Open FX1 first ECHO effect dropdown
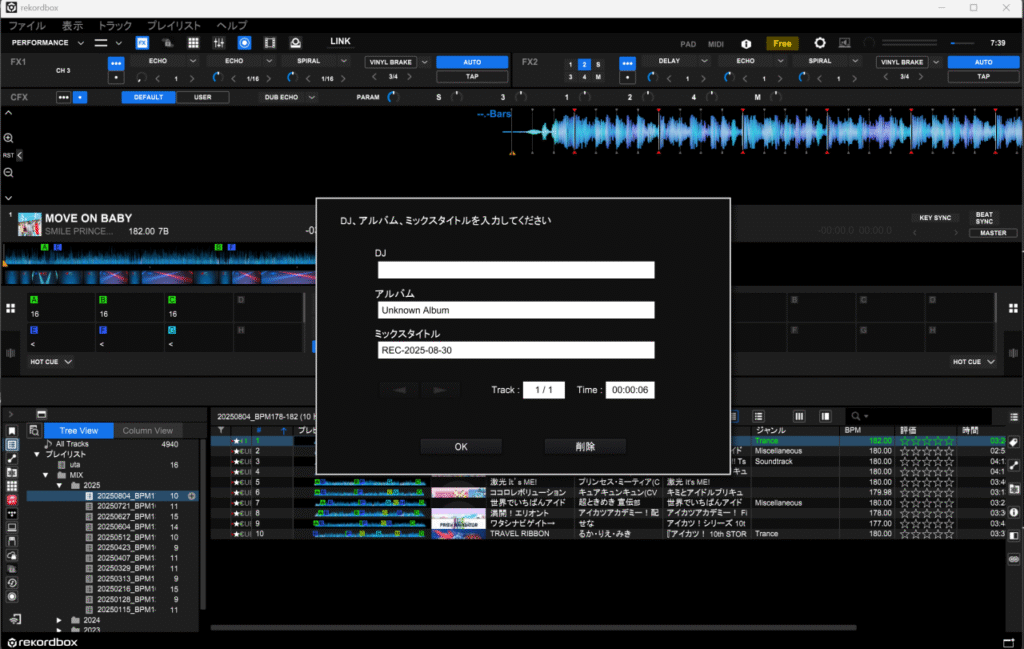The height and width of the screenshot is (649, 1024). click(x=193, y=61)
